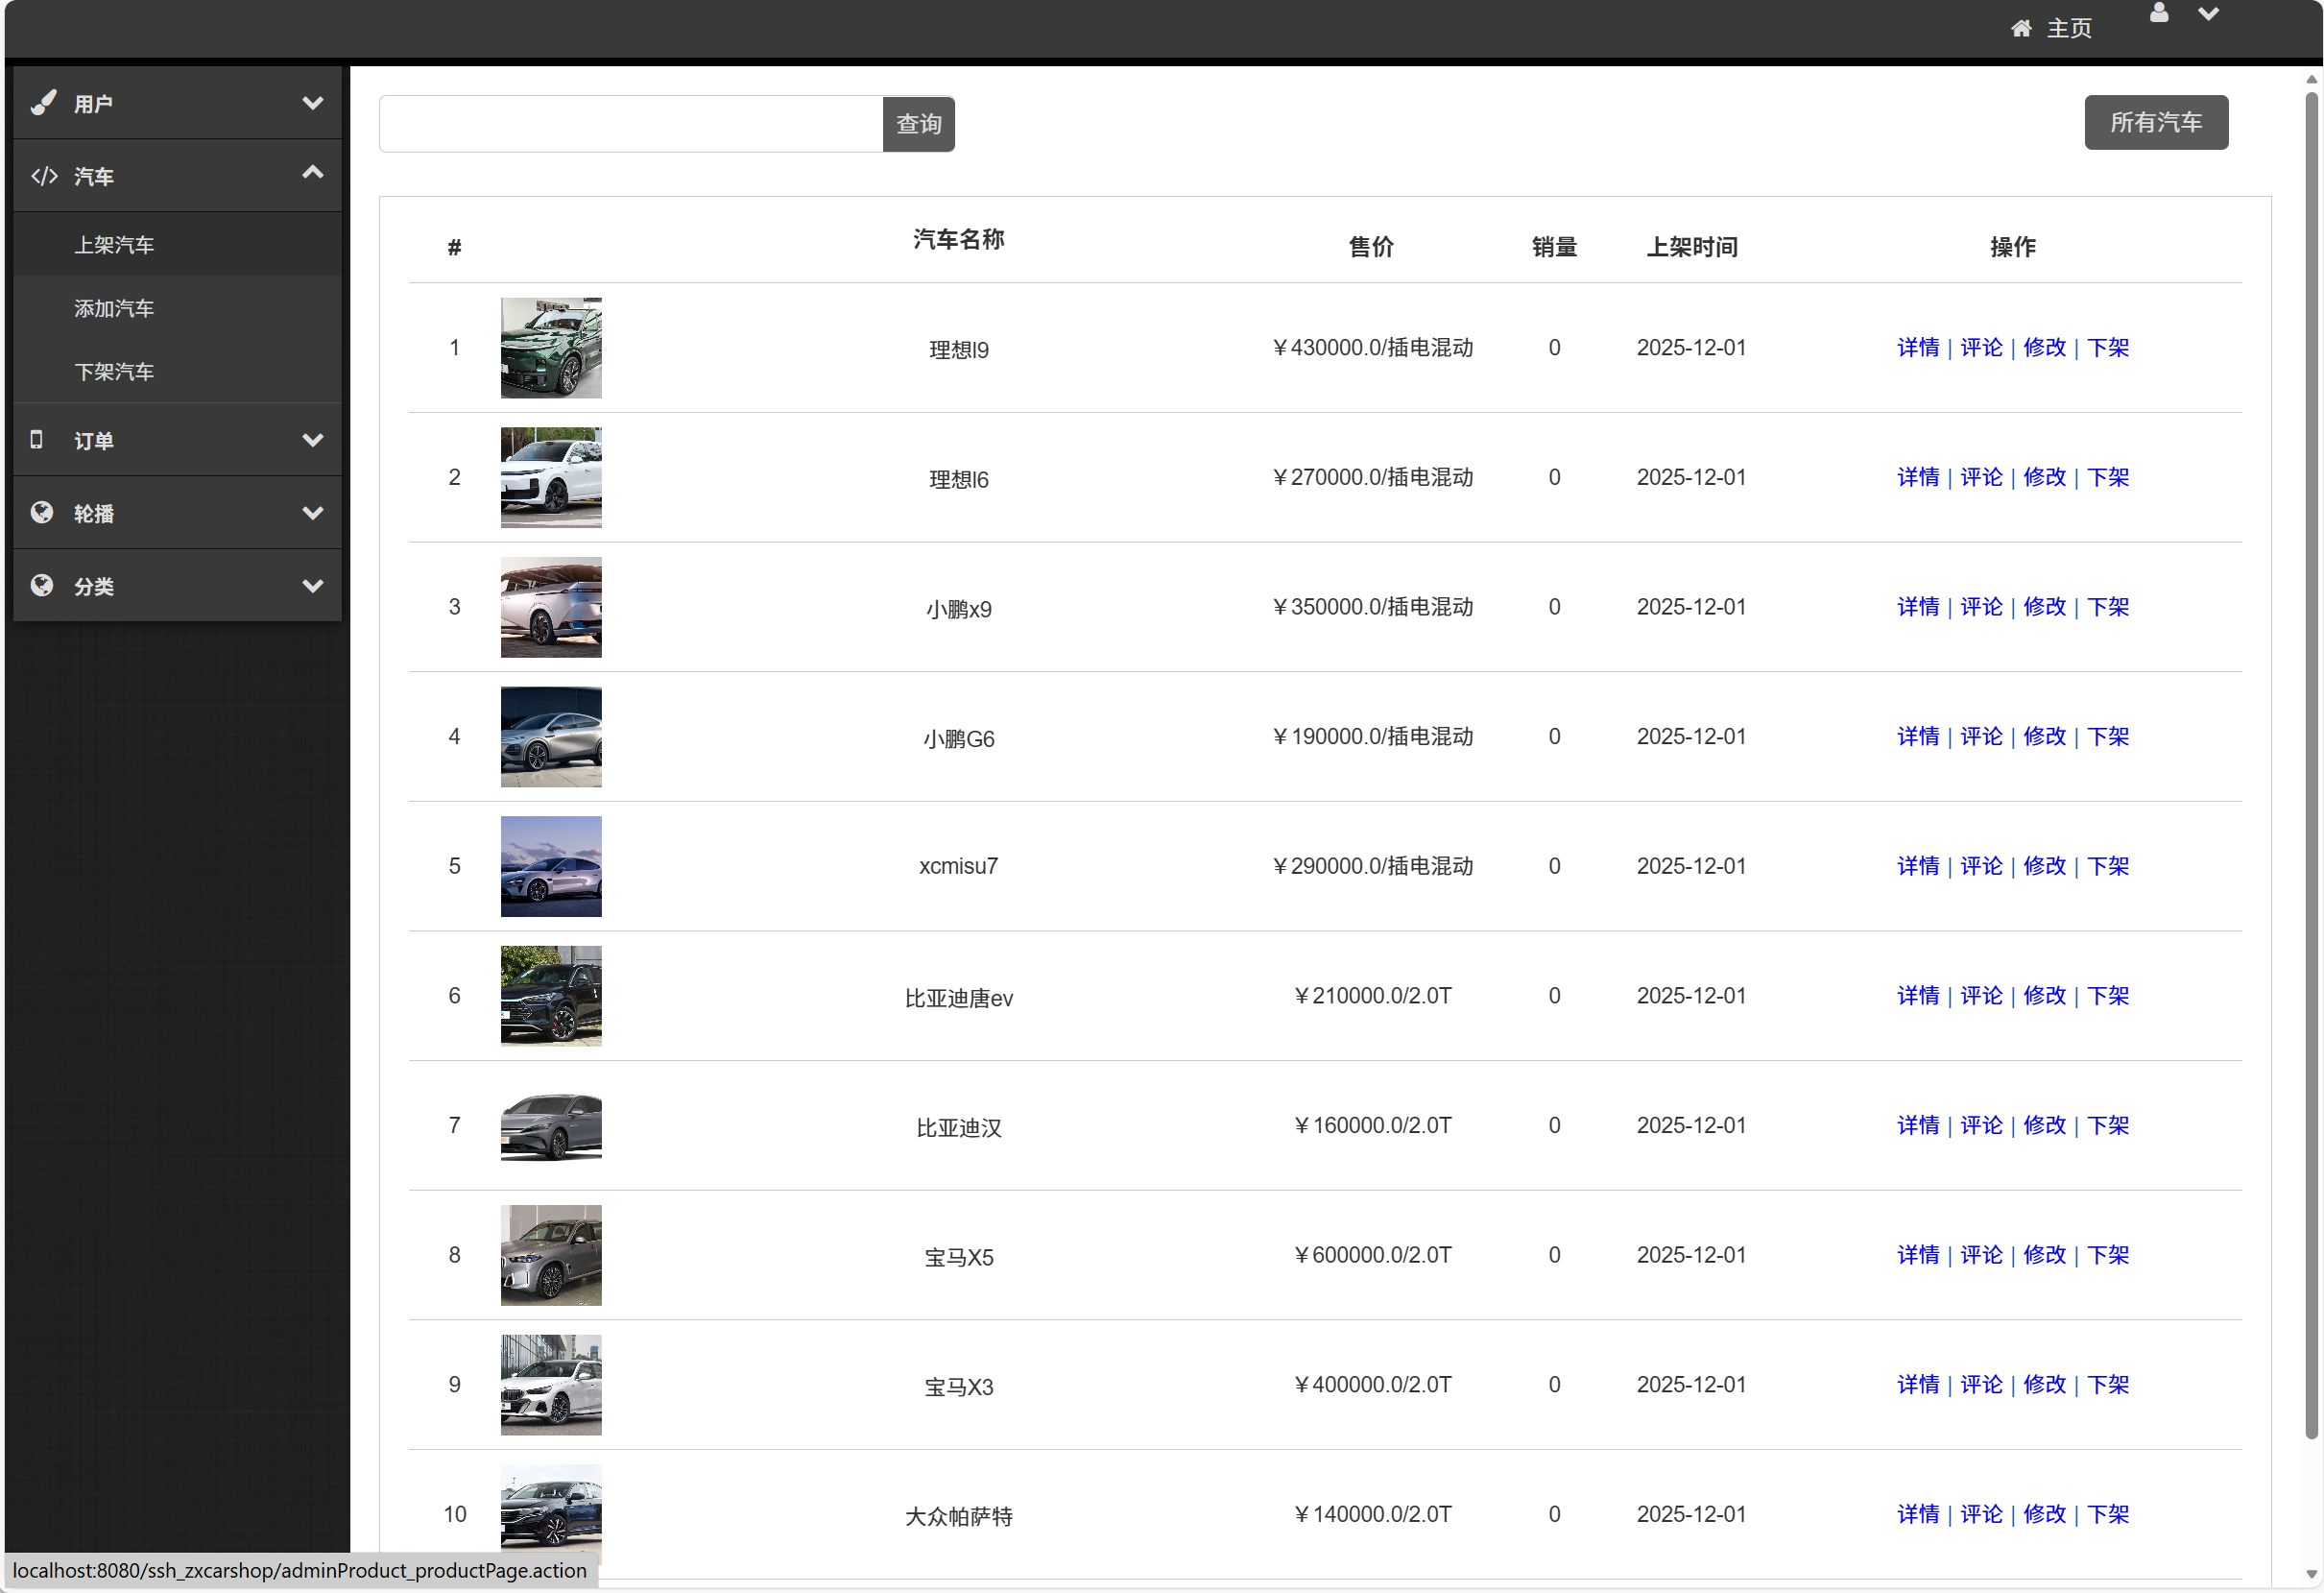Expand the 用户 sidebar section
2324x1593 pixels.
tap(313, 102)
